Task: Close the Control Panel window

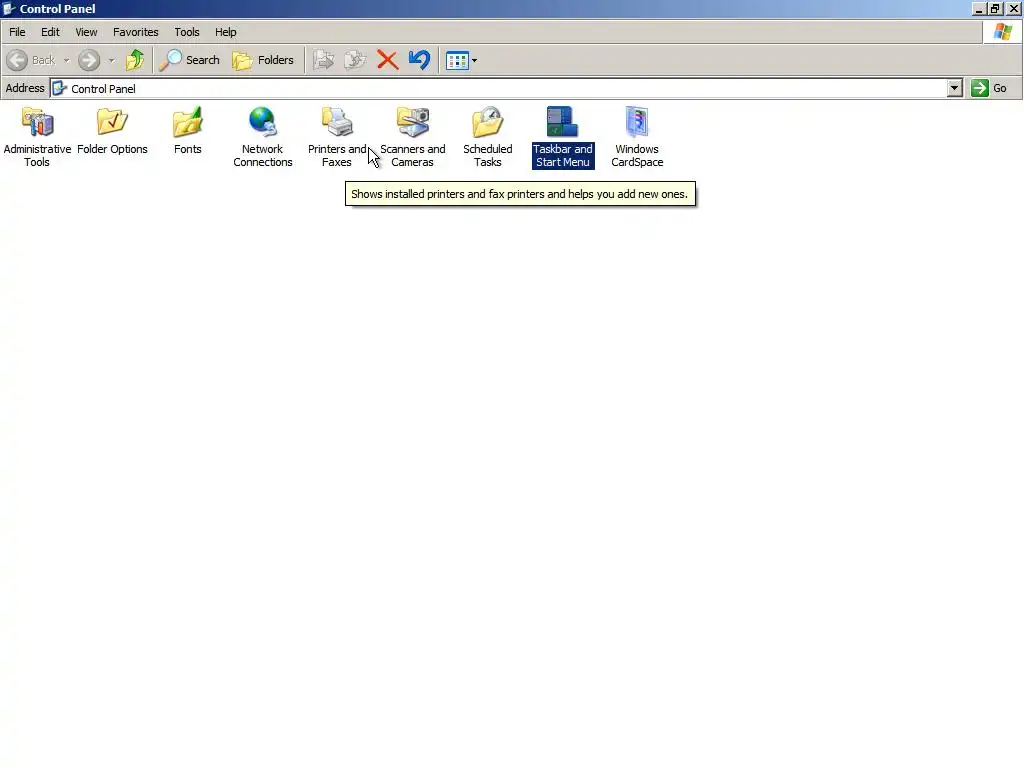Action: (1014, 8)
